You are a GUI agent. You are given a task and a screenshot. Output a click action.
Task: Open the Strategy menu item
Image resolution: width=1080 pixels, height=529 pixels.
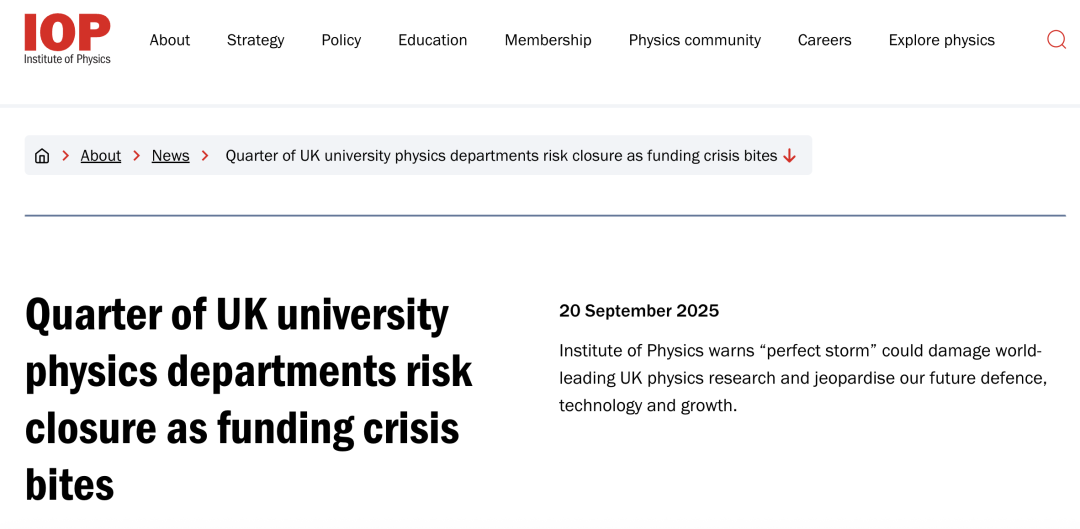coord(255,40)
